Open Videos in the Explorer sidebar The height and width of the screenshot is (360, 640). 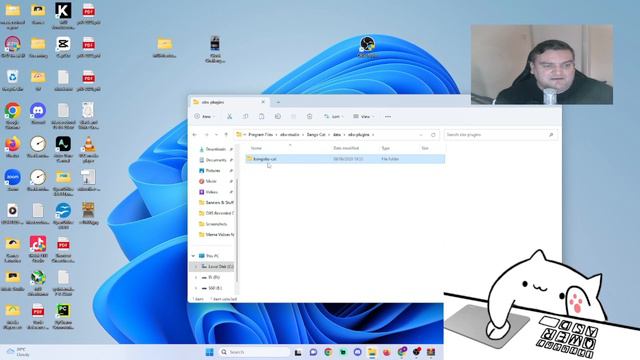[211, 192]
